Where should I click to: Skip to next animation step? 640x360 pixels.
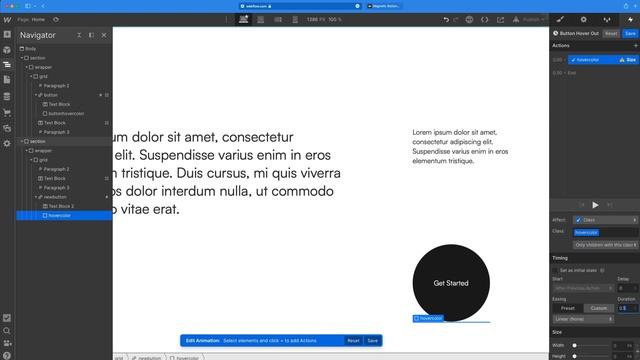pyautogui.click(x=609, y=205)
